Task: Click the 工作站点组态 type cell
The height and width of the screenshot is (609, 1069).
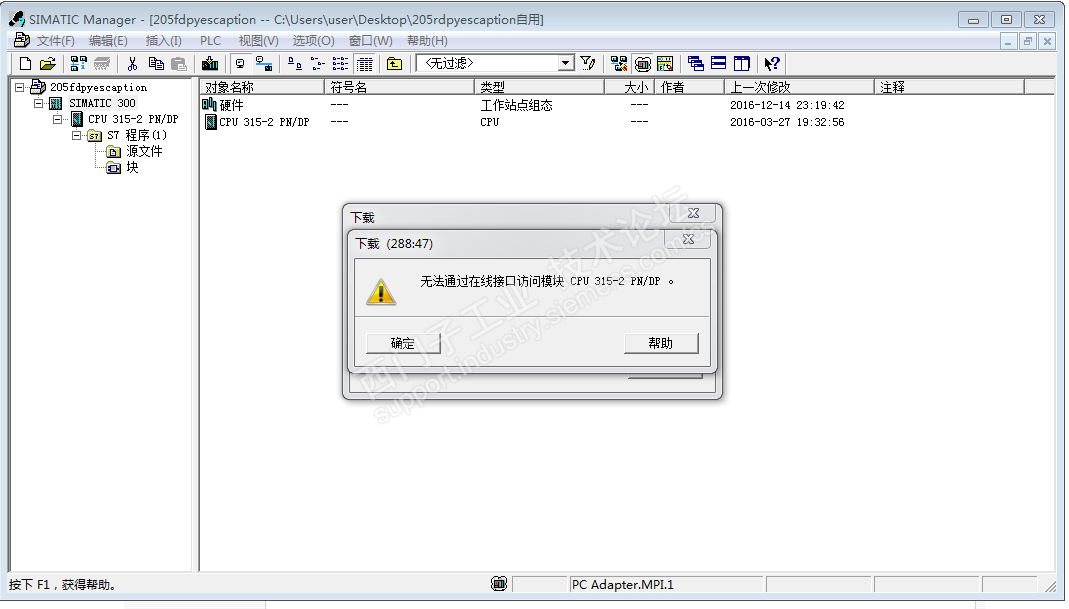Action: pyautogui.click(x=516, y=105)
